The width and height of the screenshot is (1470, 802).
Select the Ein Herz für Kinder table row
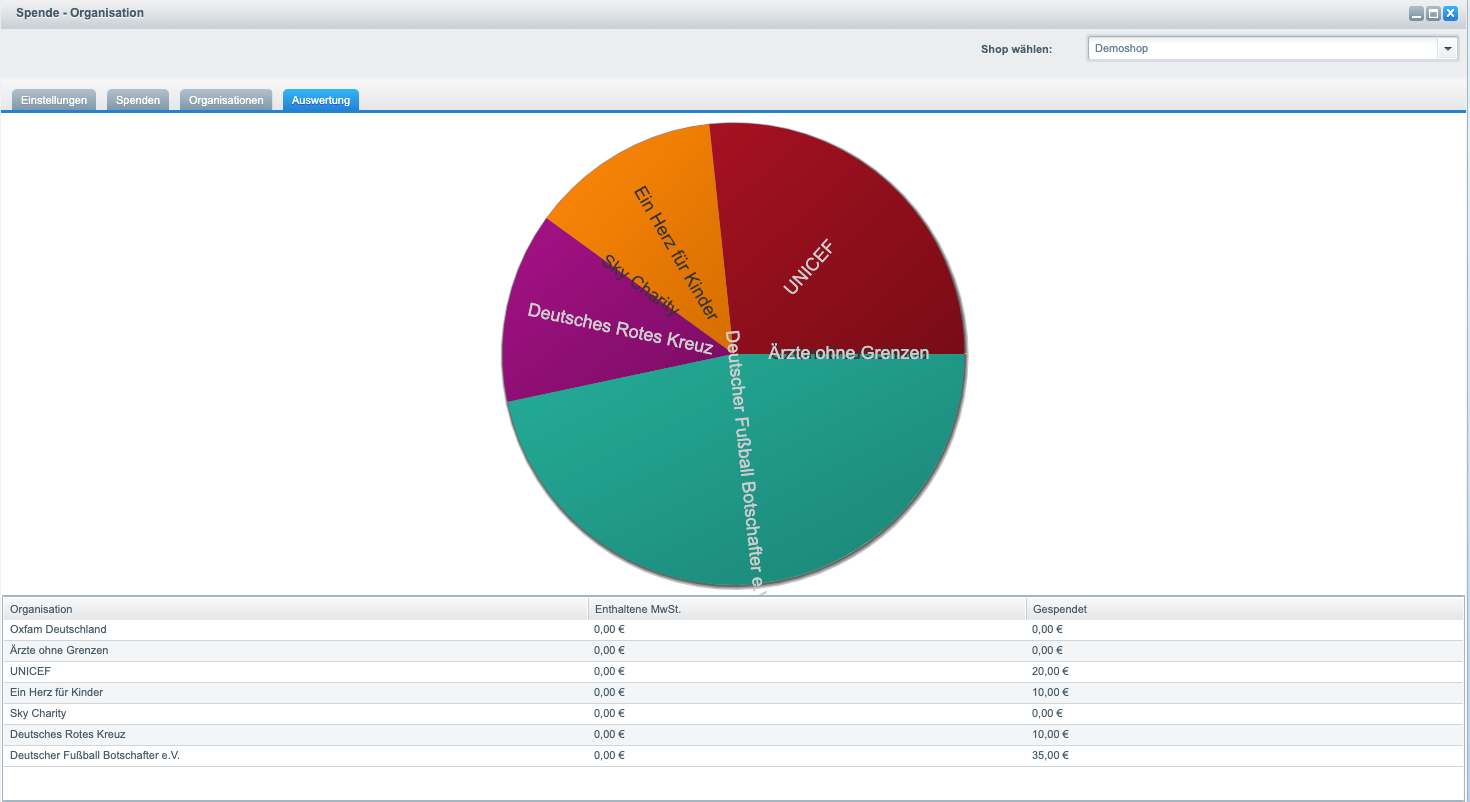click(x=734, y=693)
